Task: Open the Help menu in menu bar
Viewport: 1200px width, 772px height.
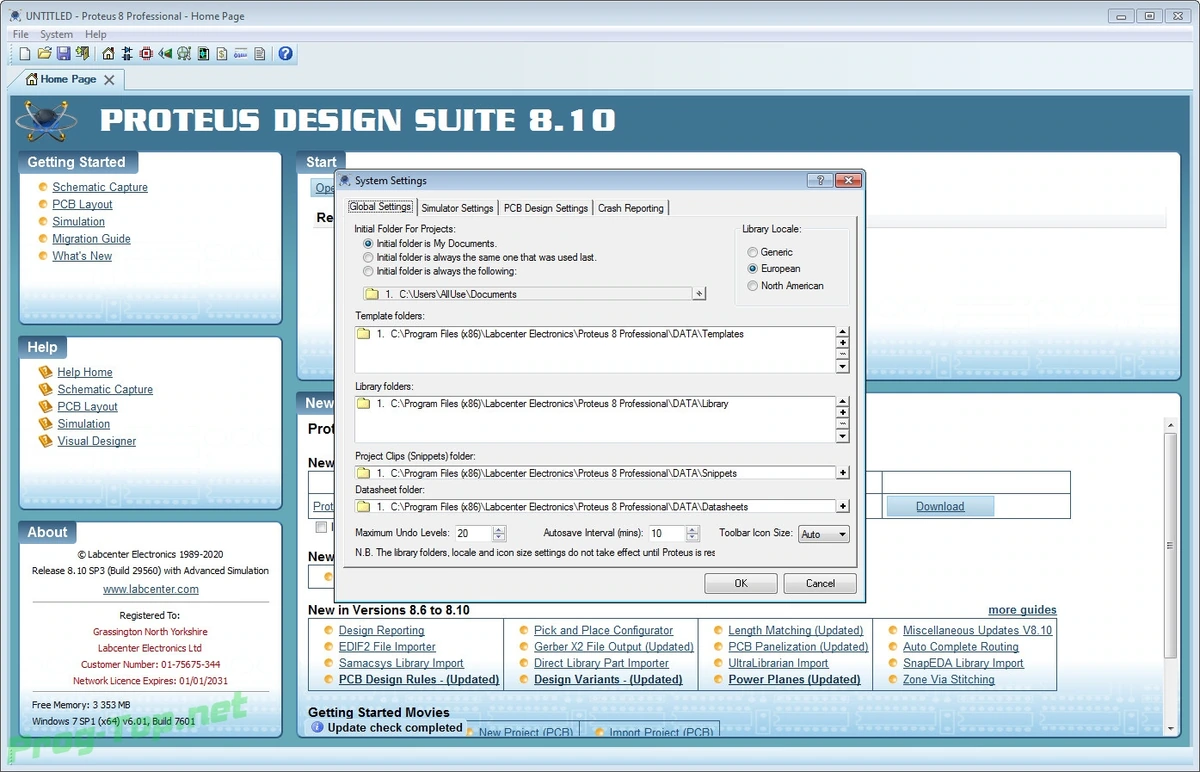Action: 95,34
